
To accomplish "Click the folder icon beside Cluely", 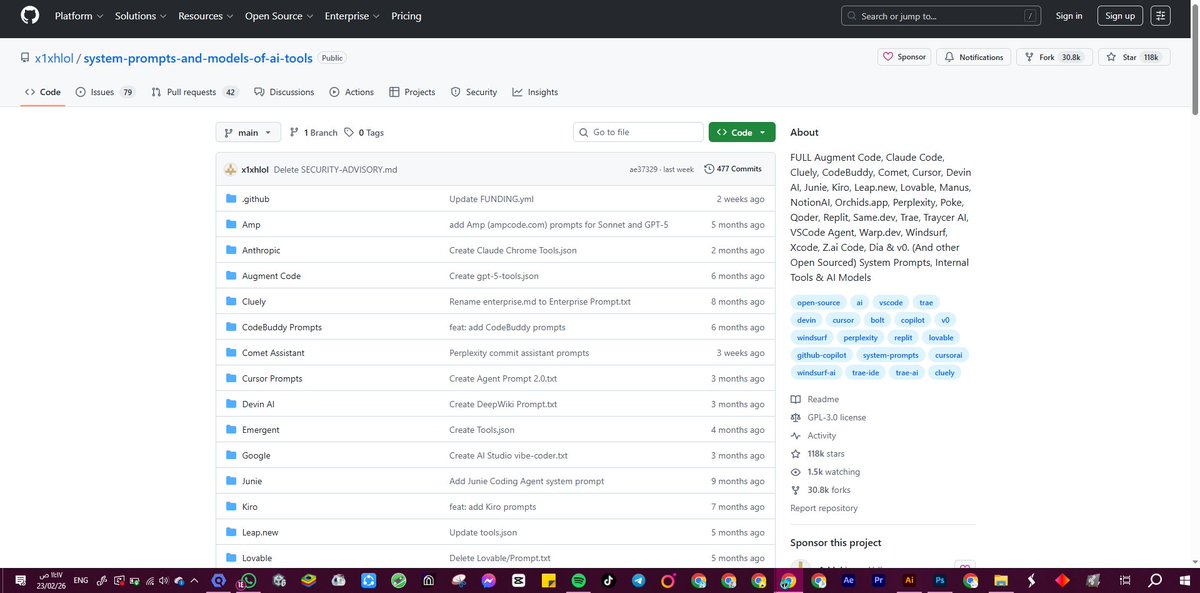I will [232, 302].
